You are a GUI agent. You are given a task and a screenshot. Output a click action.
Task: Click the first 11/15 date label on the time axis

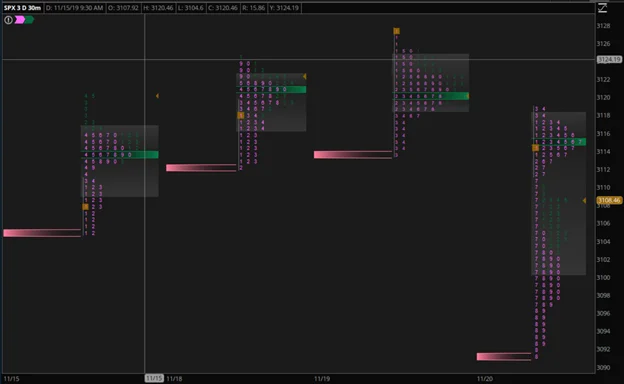click(11, 378)
